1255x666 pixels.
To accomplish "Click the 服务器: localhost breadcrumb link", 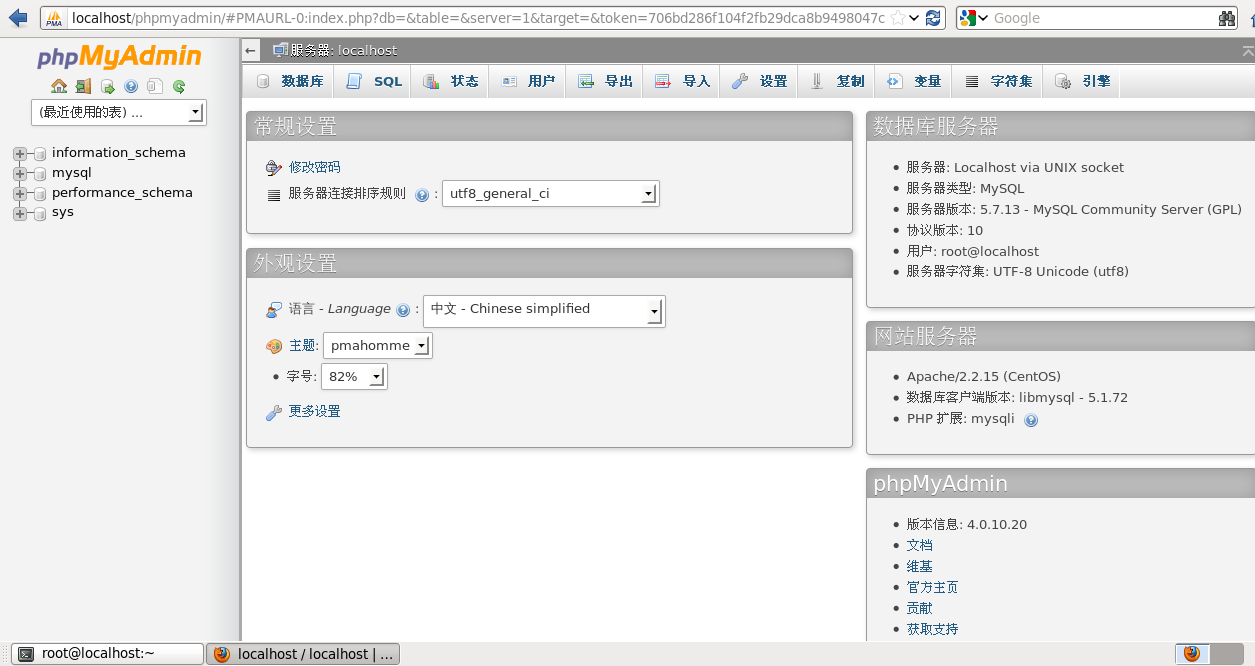I will (343, 50).
